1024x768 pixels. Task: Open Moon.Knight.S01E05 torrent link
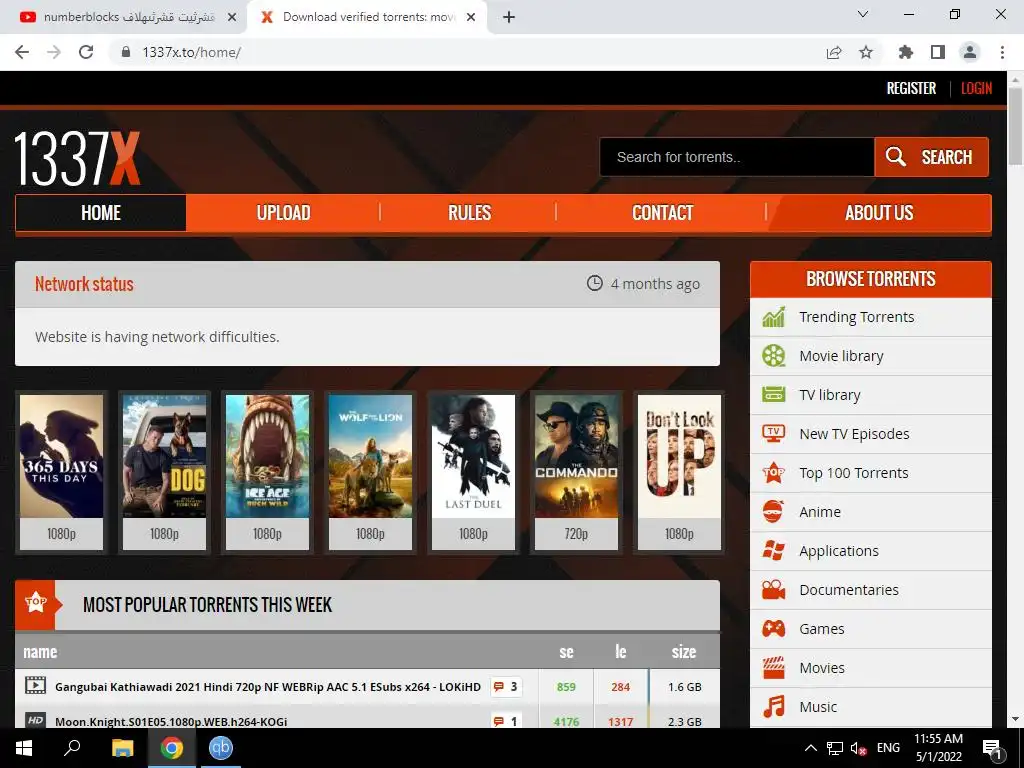pyautogui.click(x=171, y=722)
